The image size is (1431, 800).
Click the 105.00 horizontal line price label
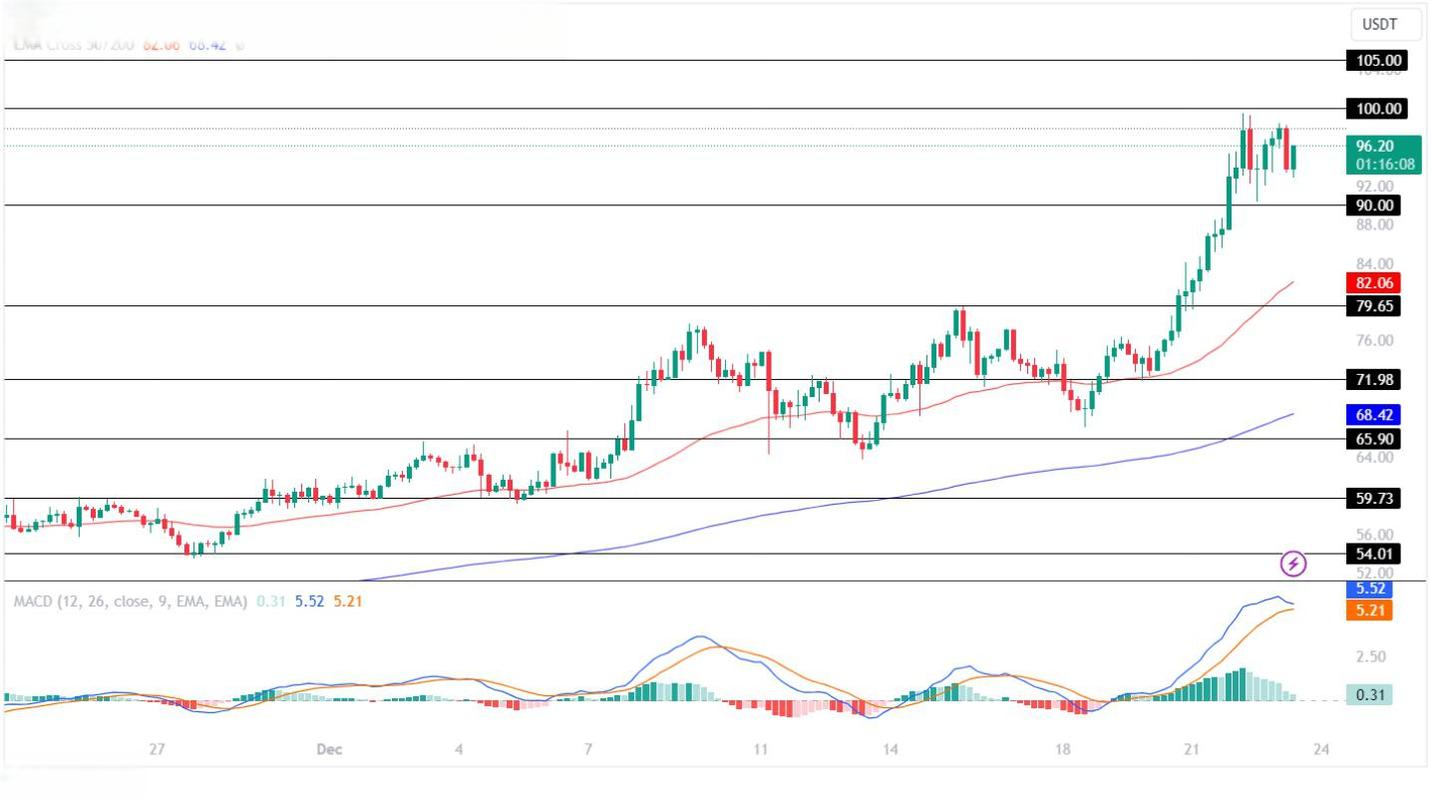[x=1377, y=61]
